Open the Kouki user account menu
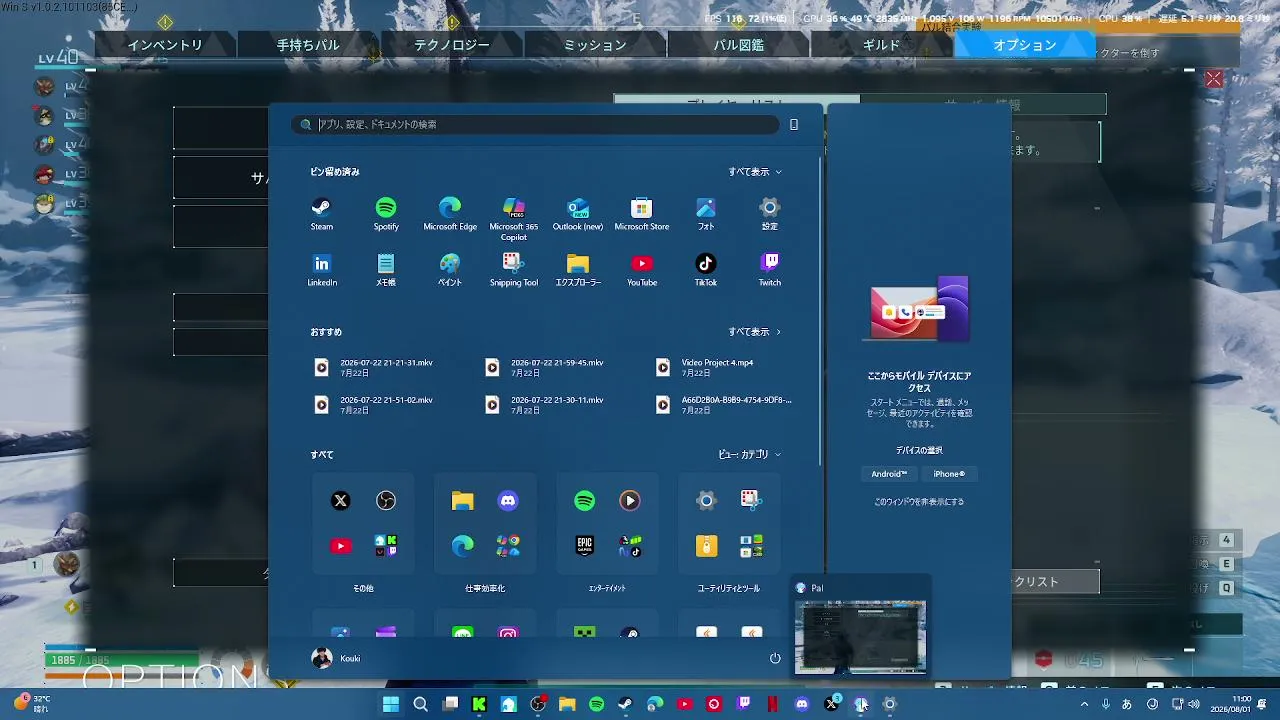Screen dimensions: 1280x720 pos(336,658)
